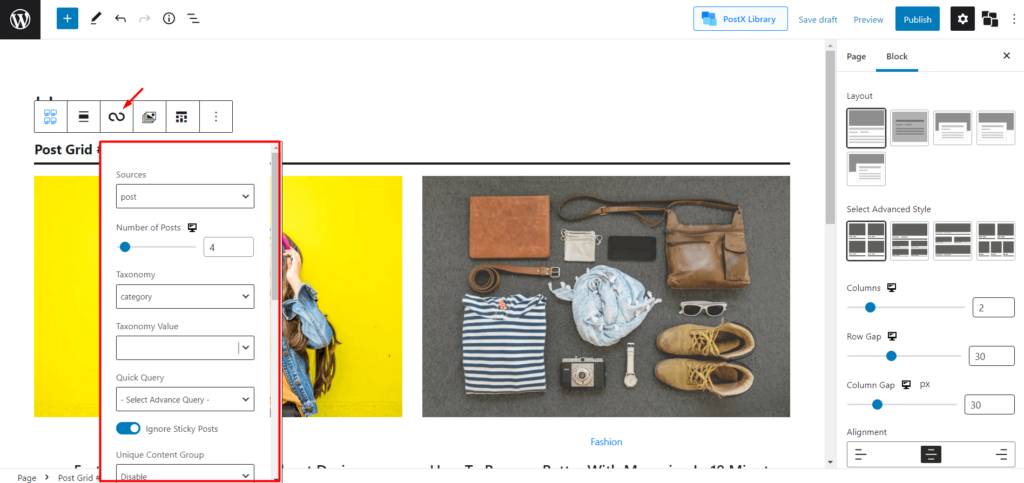Click the Row Gap value field
The width and height of the screenshot is (1024, 483).
pyautogui.click(x=991, y=356)
